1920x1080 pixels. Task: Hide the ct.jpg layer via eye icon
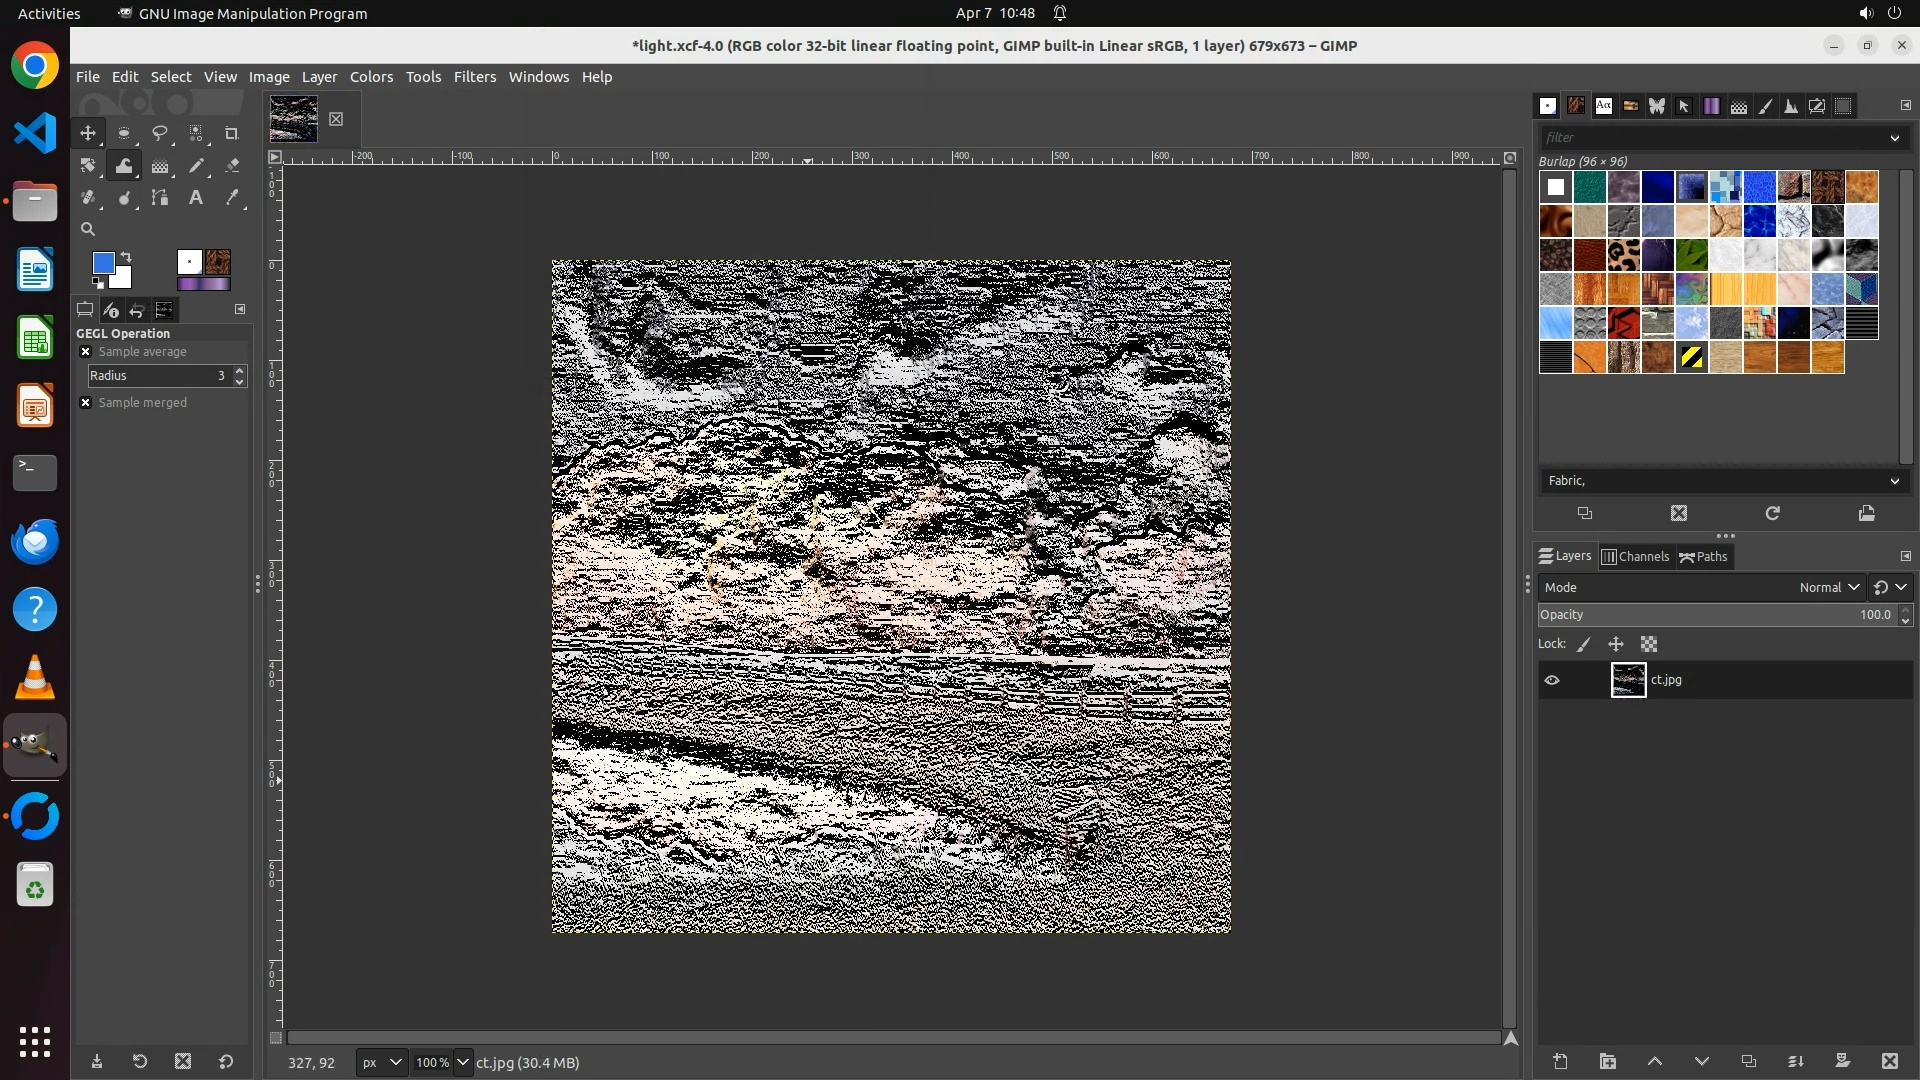[1552, 680]
